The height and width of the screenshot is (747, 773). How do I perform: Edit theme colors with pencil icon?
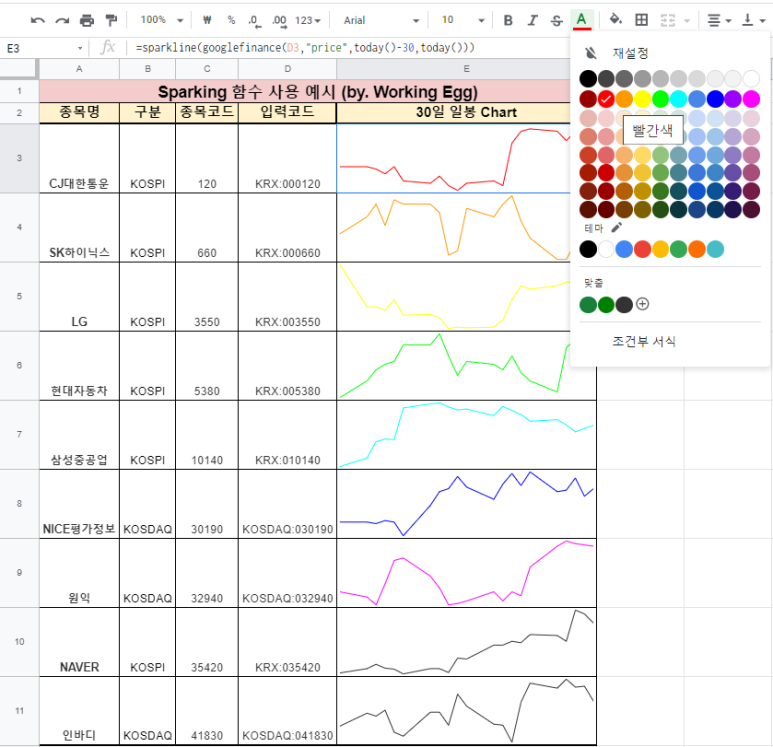(616, 227)
